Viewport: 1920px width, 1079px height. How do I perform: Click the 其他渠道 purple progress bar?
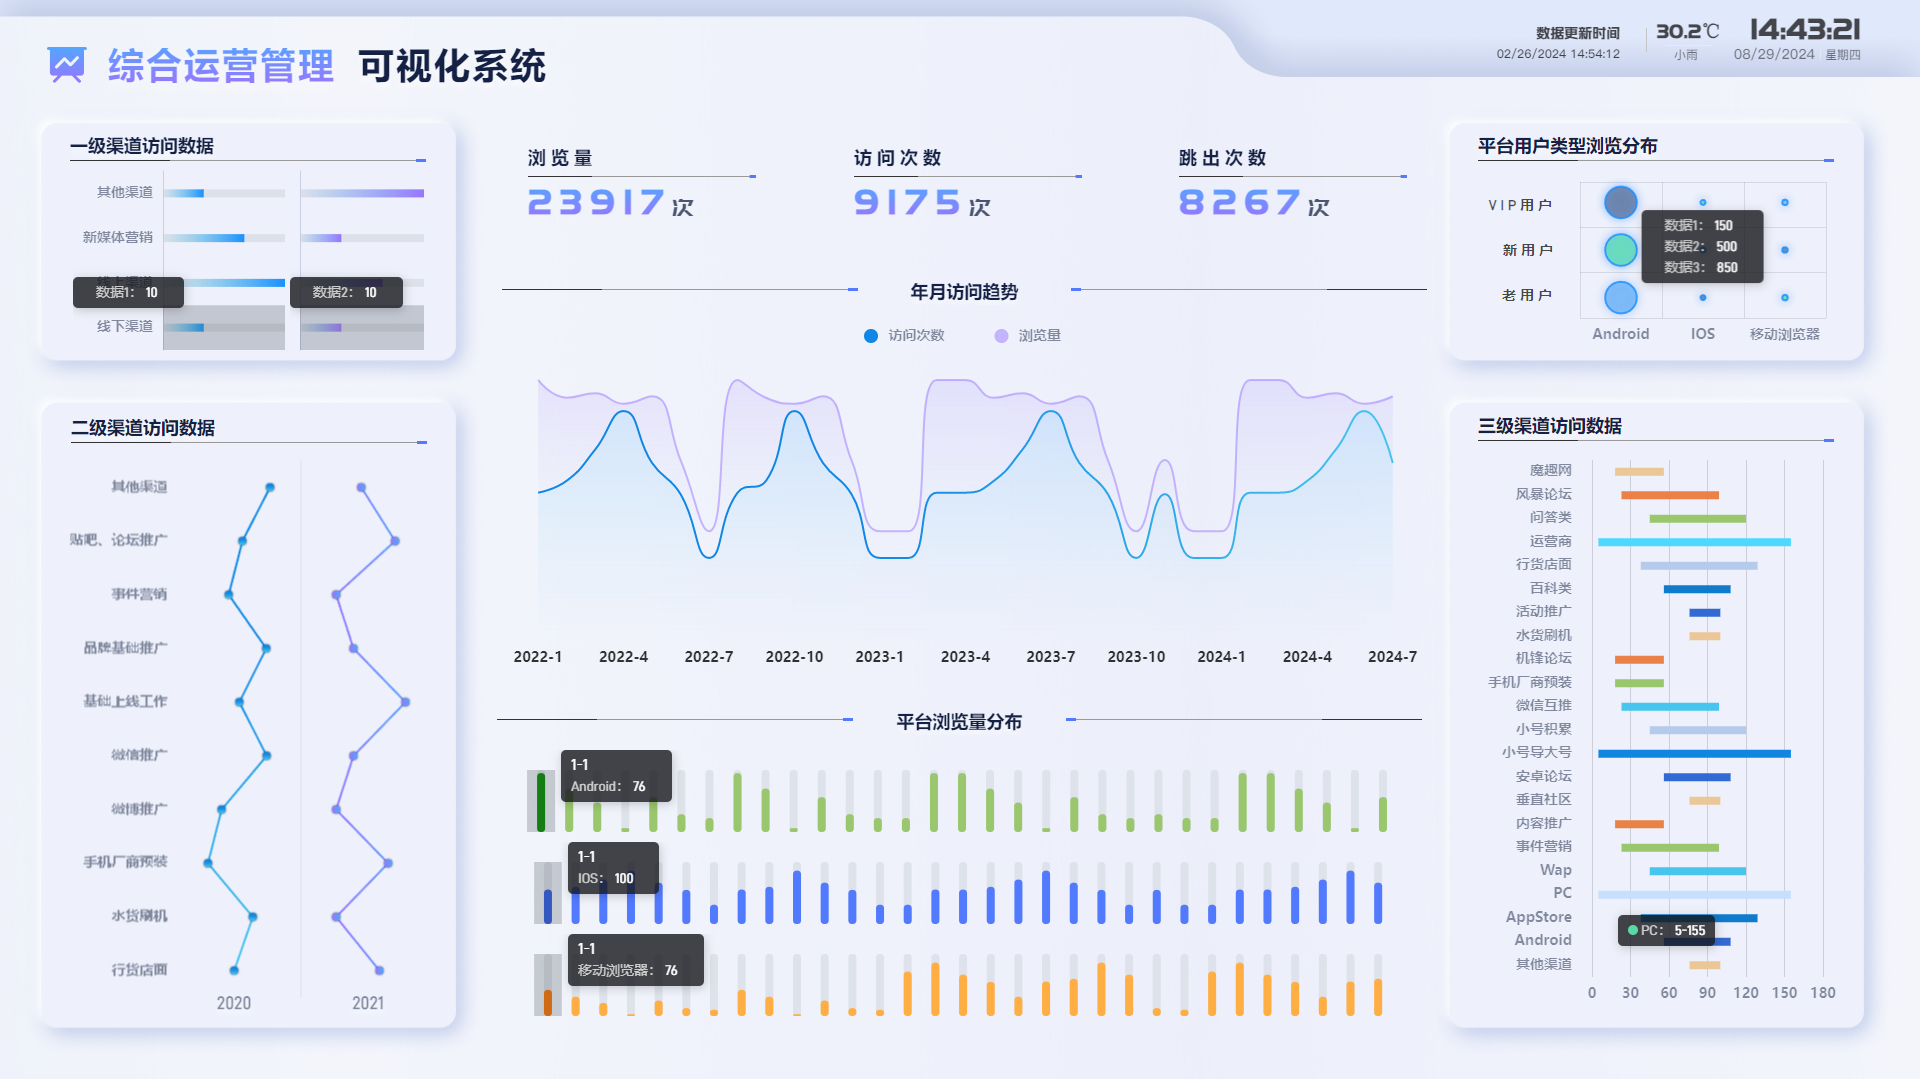click(x=362, y=193)
